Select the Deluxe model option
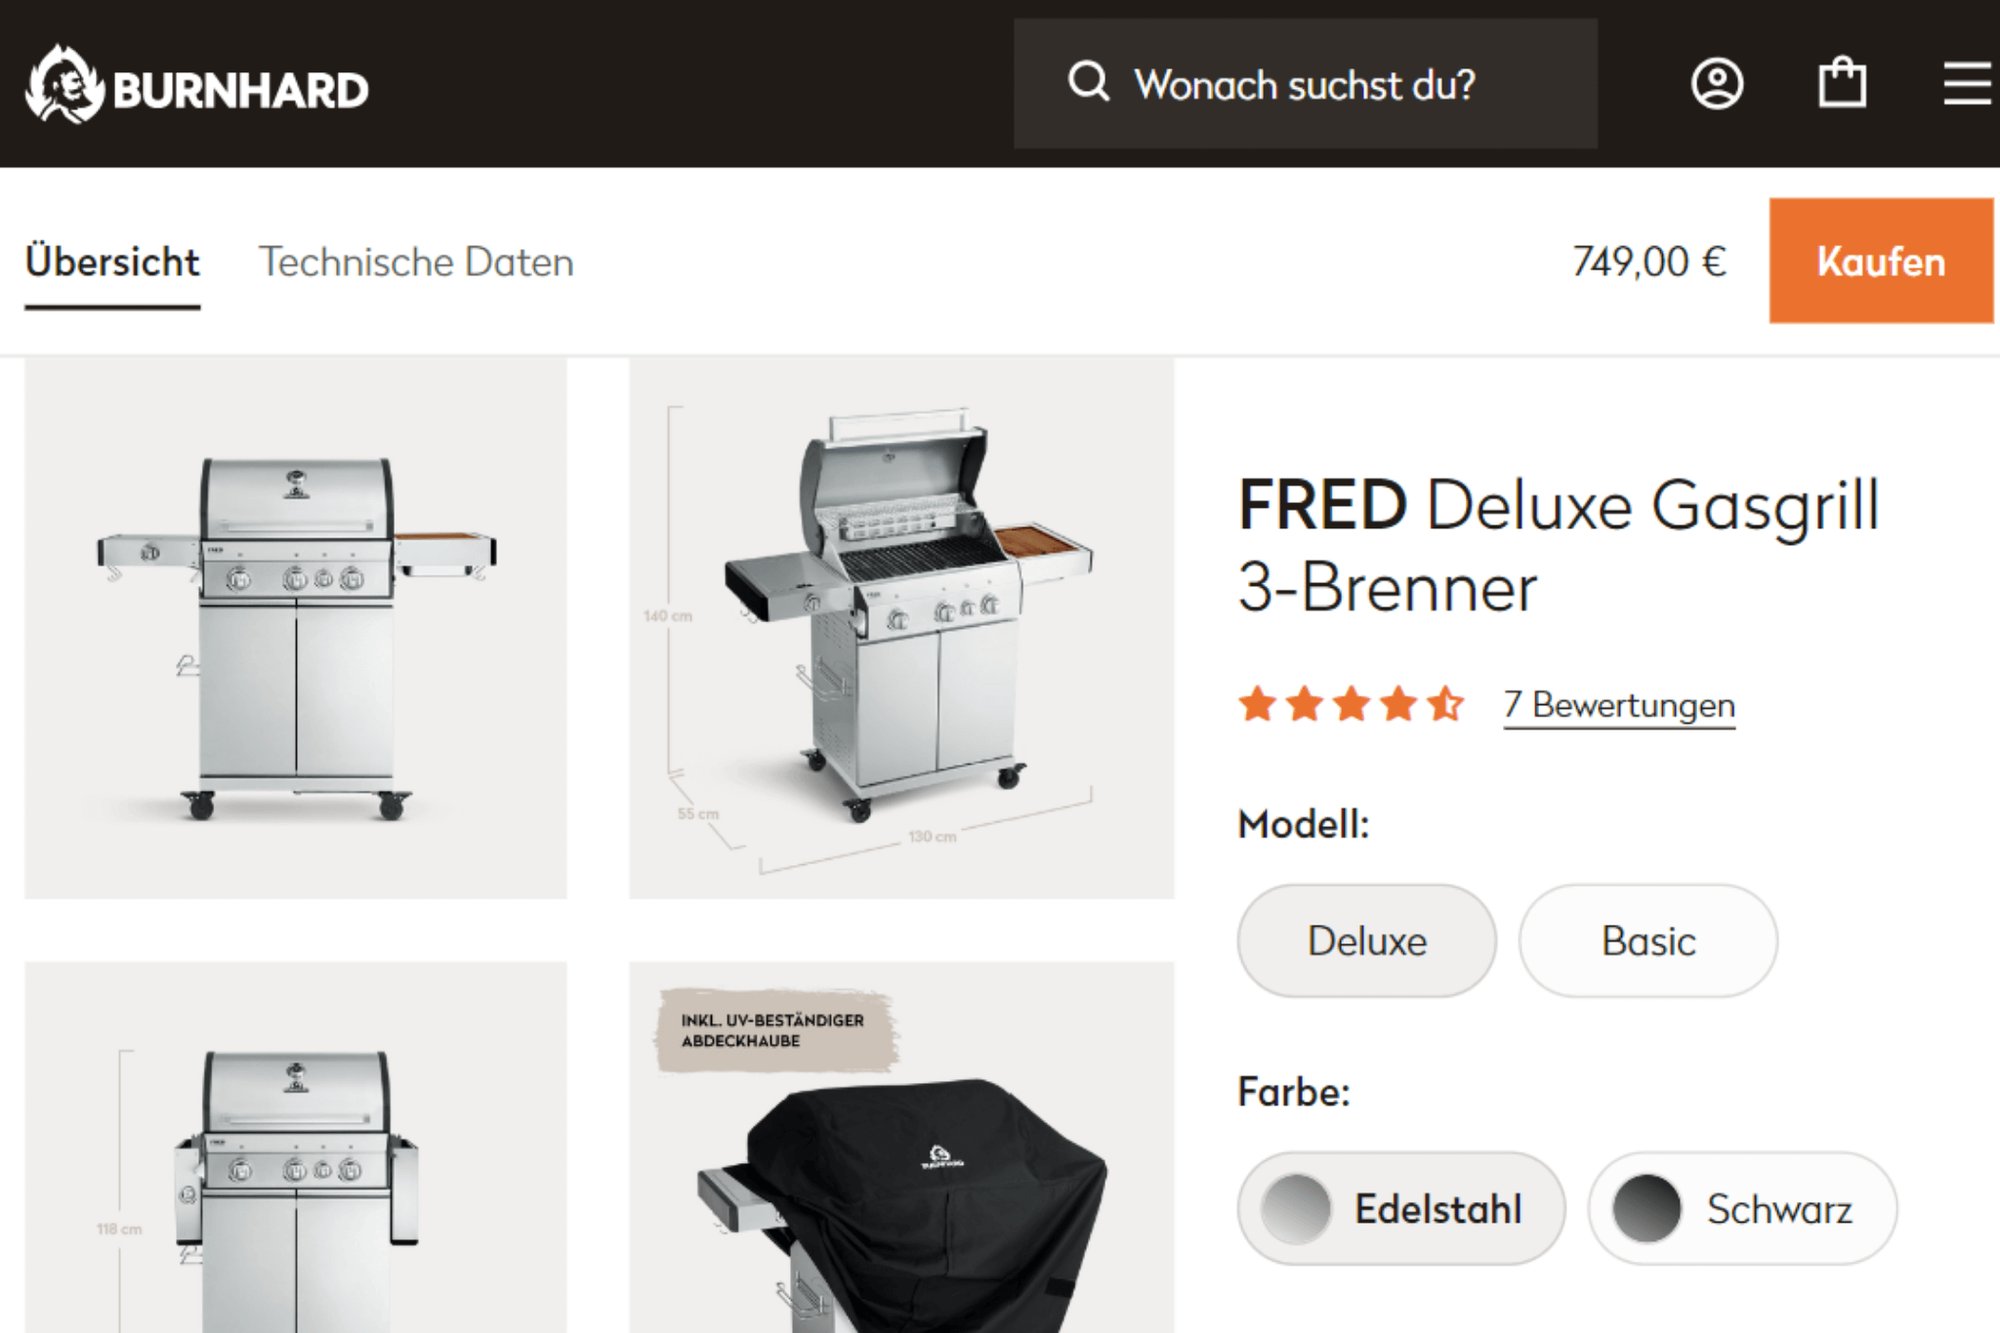This screenshot has width=2000, height=1333. (x=1367, y=940)
